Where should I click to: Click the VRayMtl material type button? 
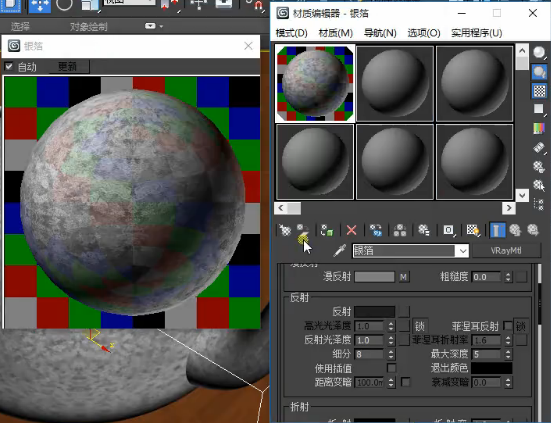(506, 250)
